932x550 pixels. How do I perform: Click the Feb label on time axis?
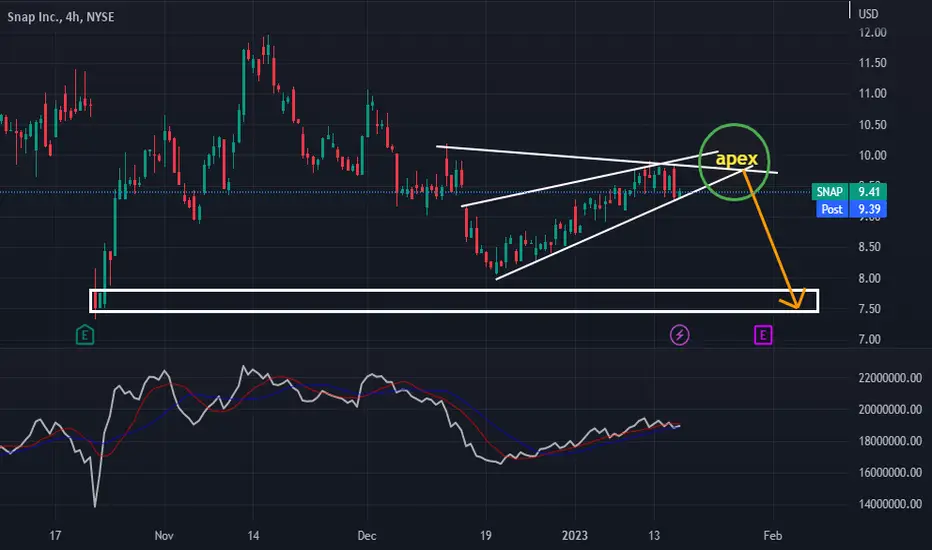[x=773, y=535]
